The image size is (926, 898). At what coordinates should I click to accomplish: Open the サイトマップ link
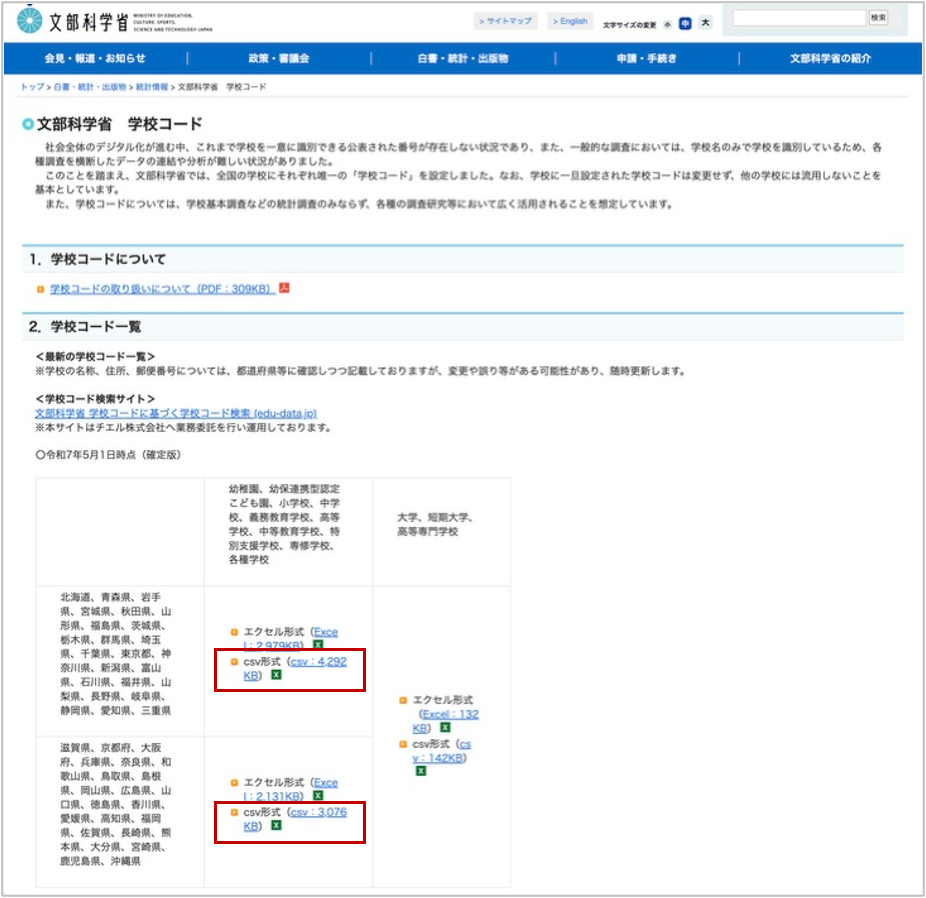pyautogui.click(x=505, y=21)
